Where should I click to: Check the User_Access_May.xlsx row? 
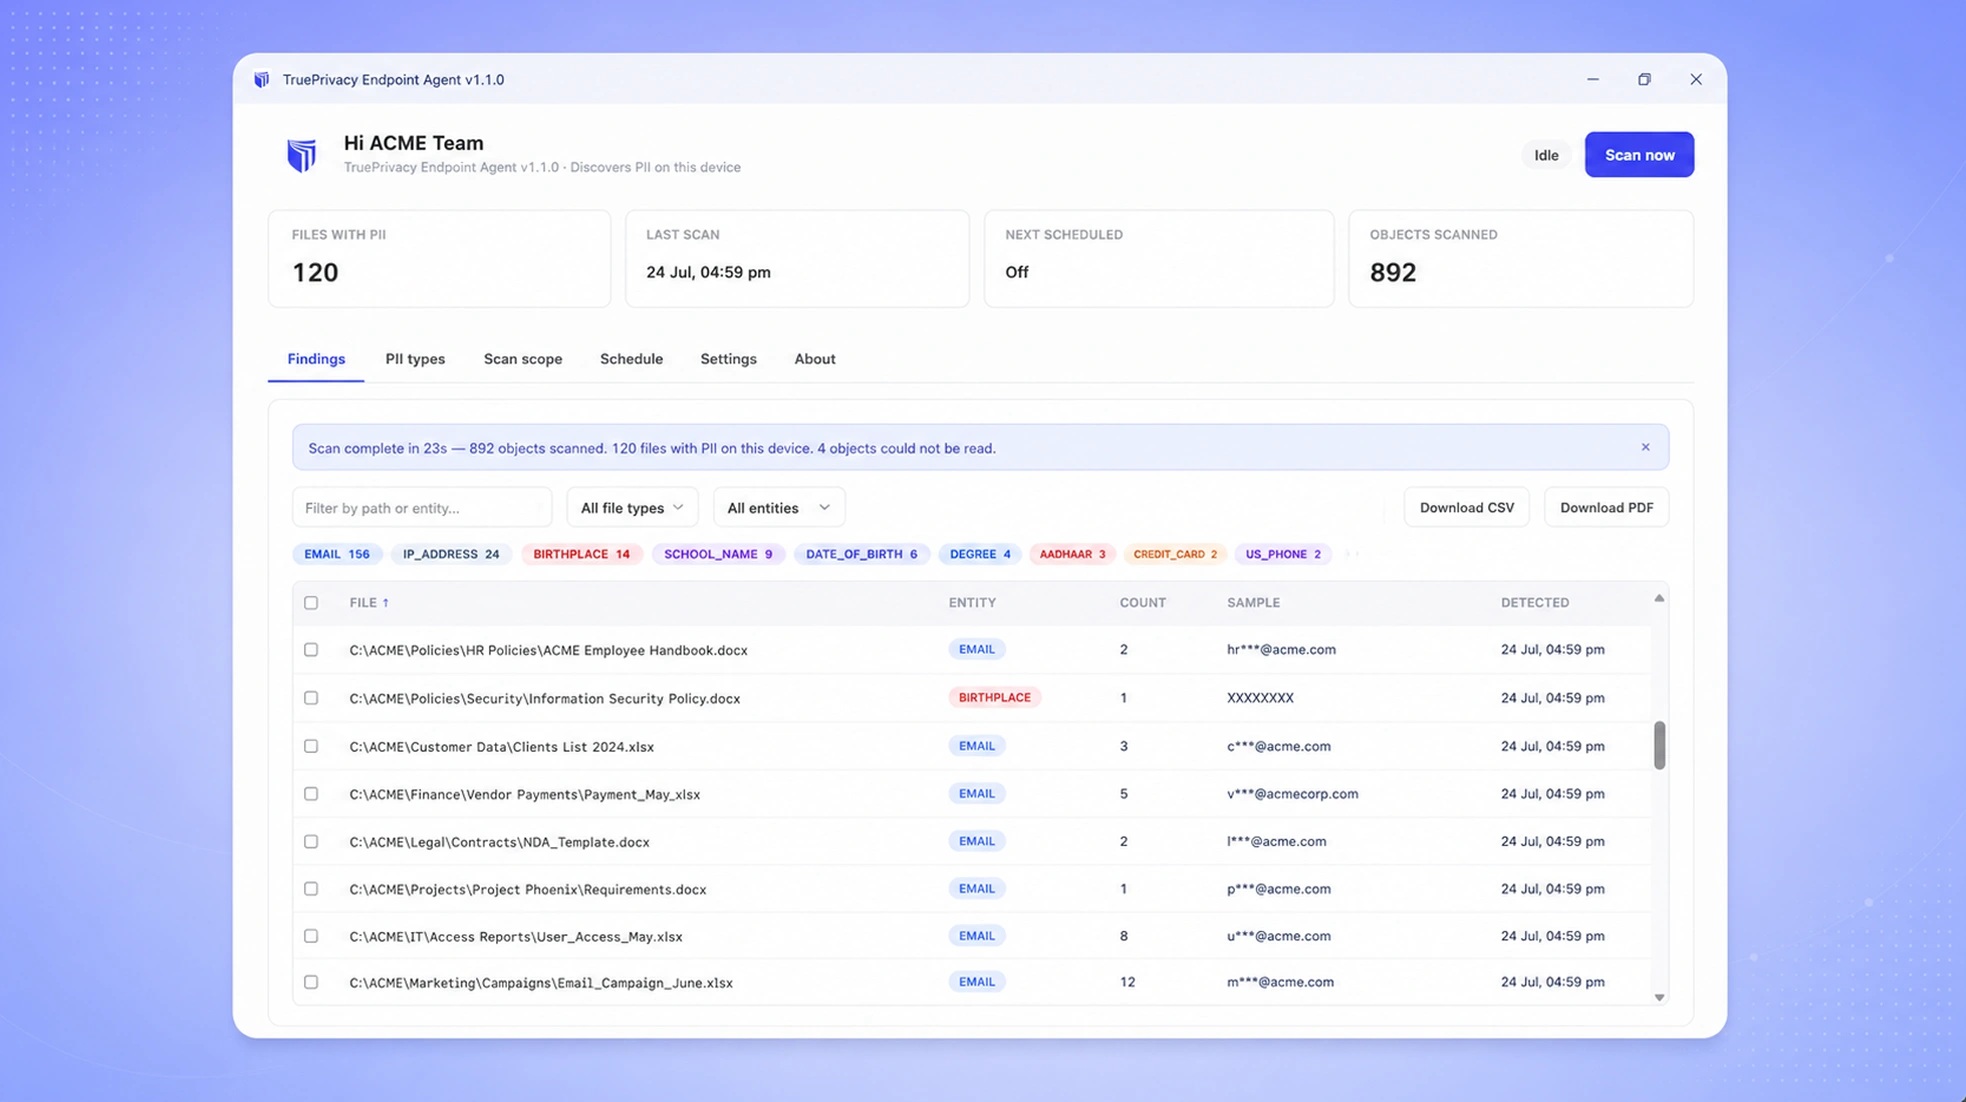tap(311, 936)
